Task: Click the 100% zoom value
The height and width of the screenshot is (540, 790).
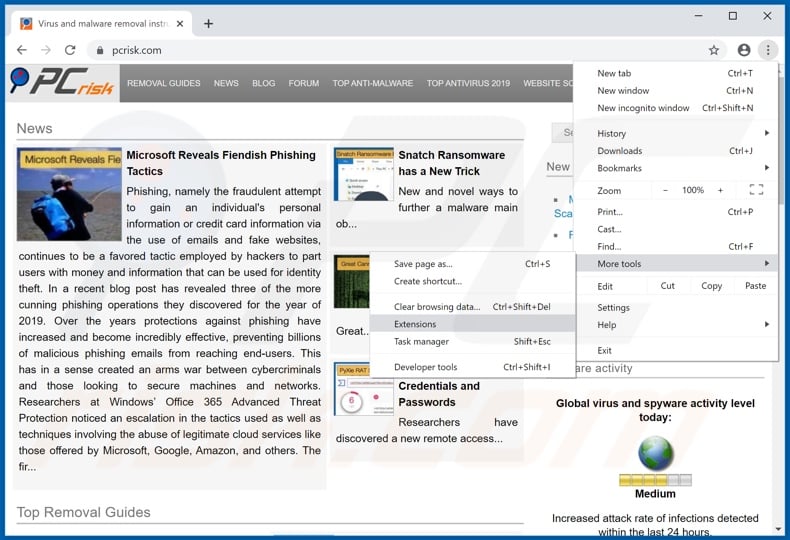Action: tap(693, 190)
